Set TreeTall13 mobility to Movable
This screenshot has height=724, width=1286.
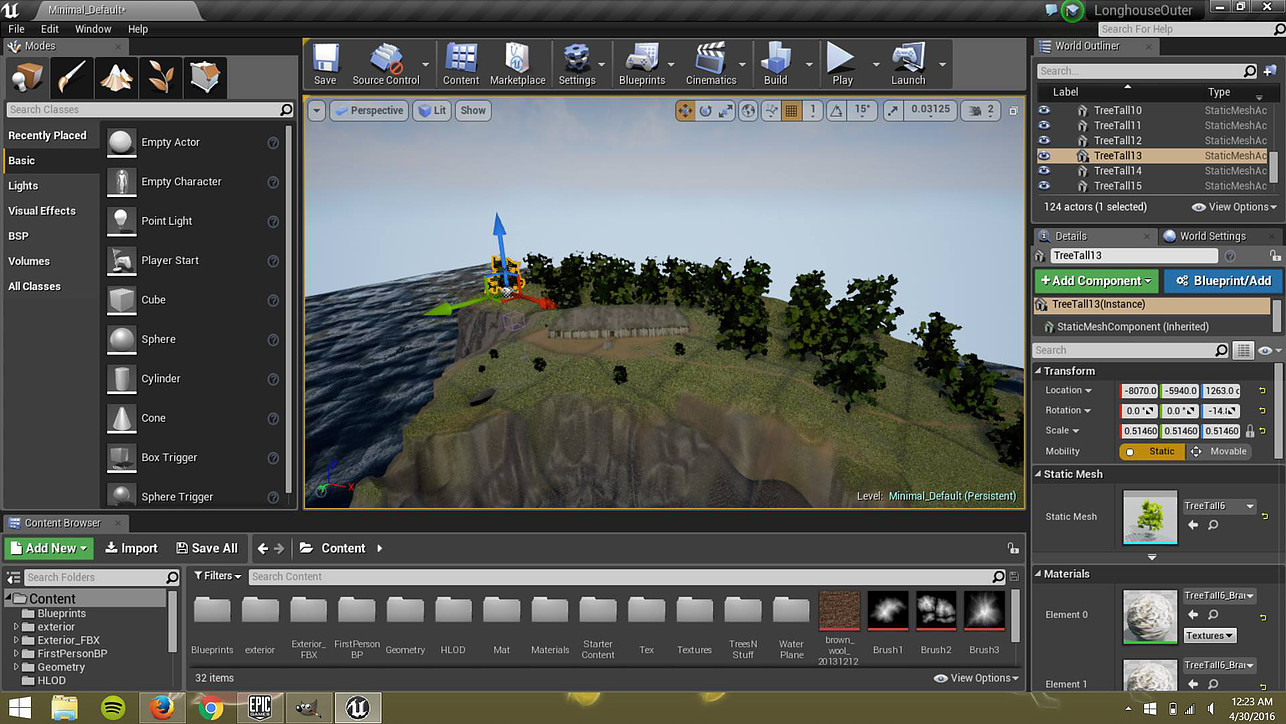click(1222, 451)
